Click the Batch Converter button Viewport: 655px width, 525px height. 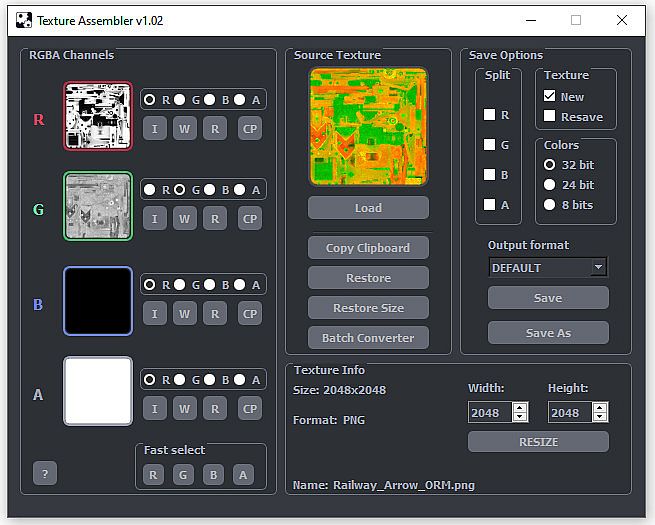click(368, 337)
